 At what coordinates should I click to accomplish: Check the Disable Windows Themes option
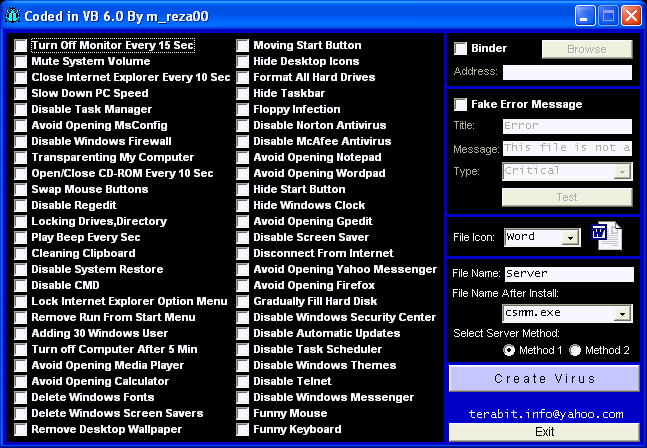pyautogui.click(x=243, y=365)
